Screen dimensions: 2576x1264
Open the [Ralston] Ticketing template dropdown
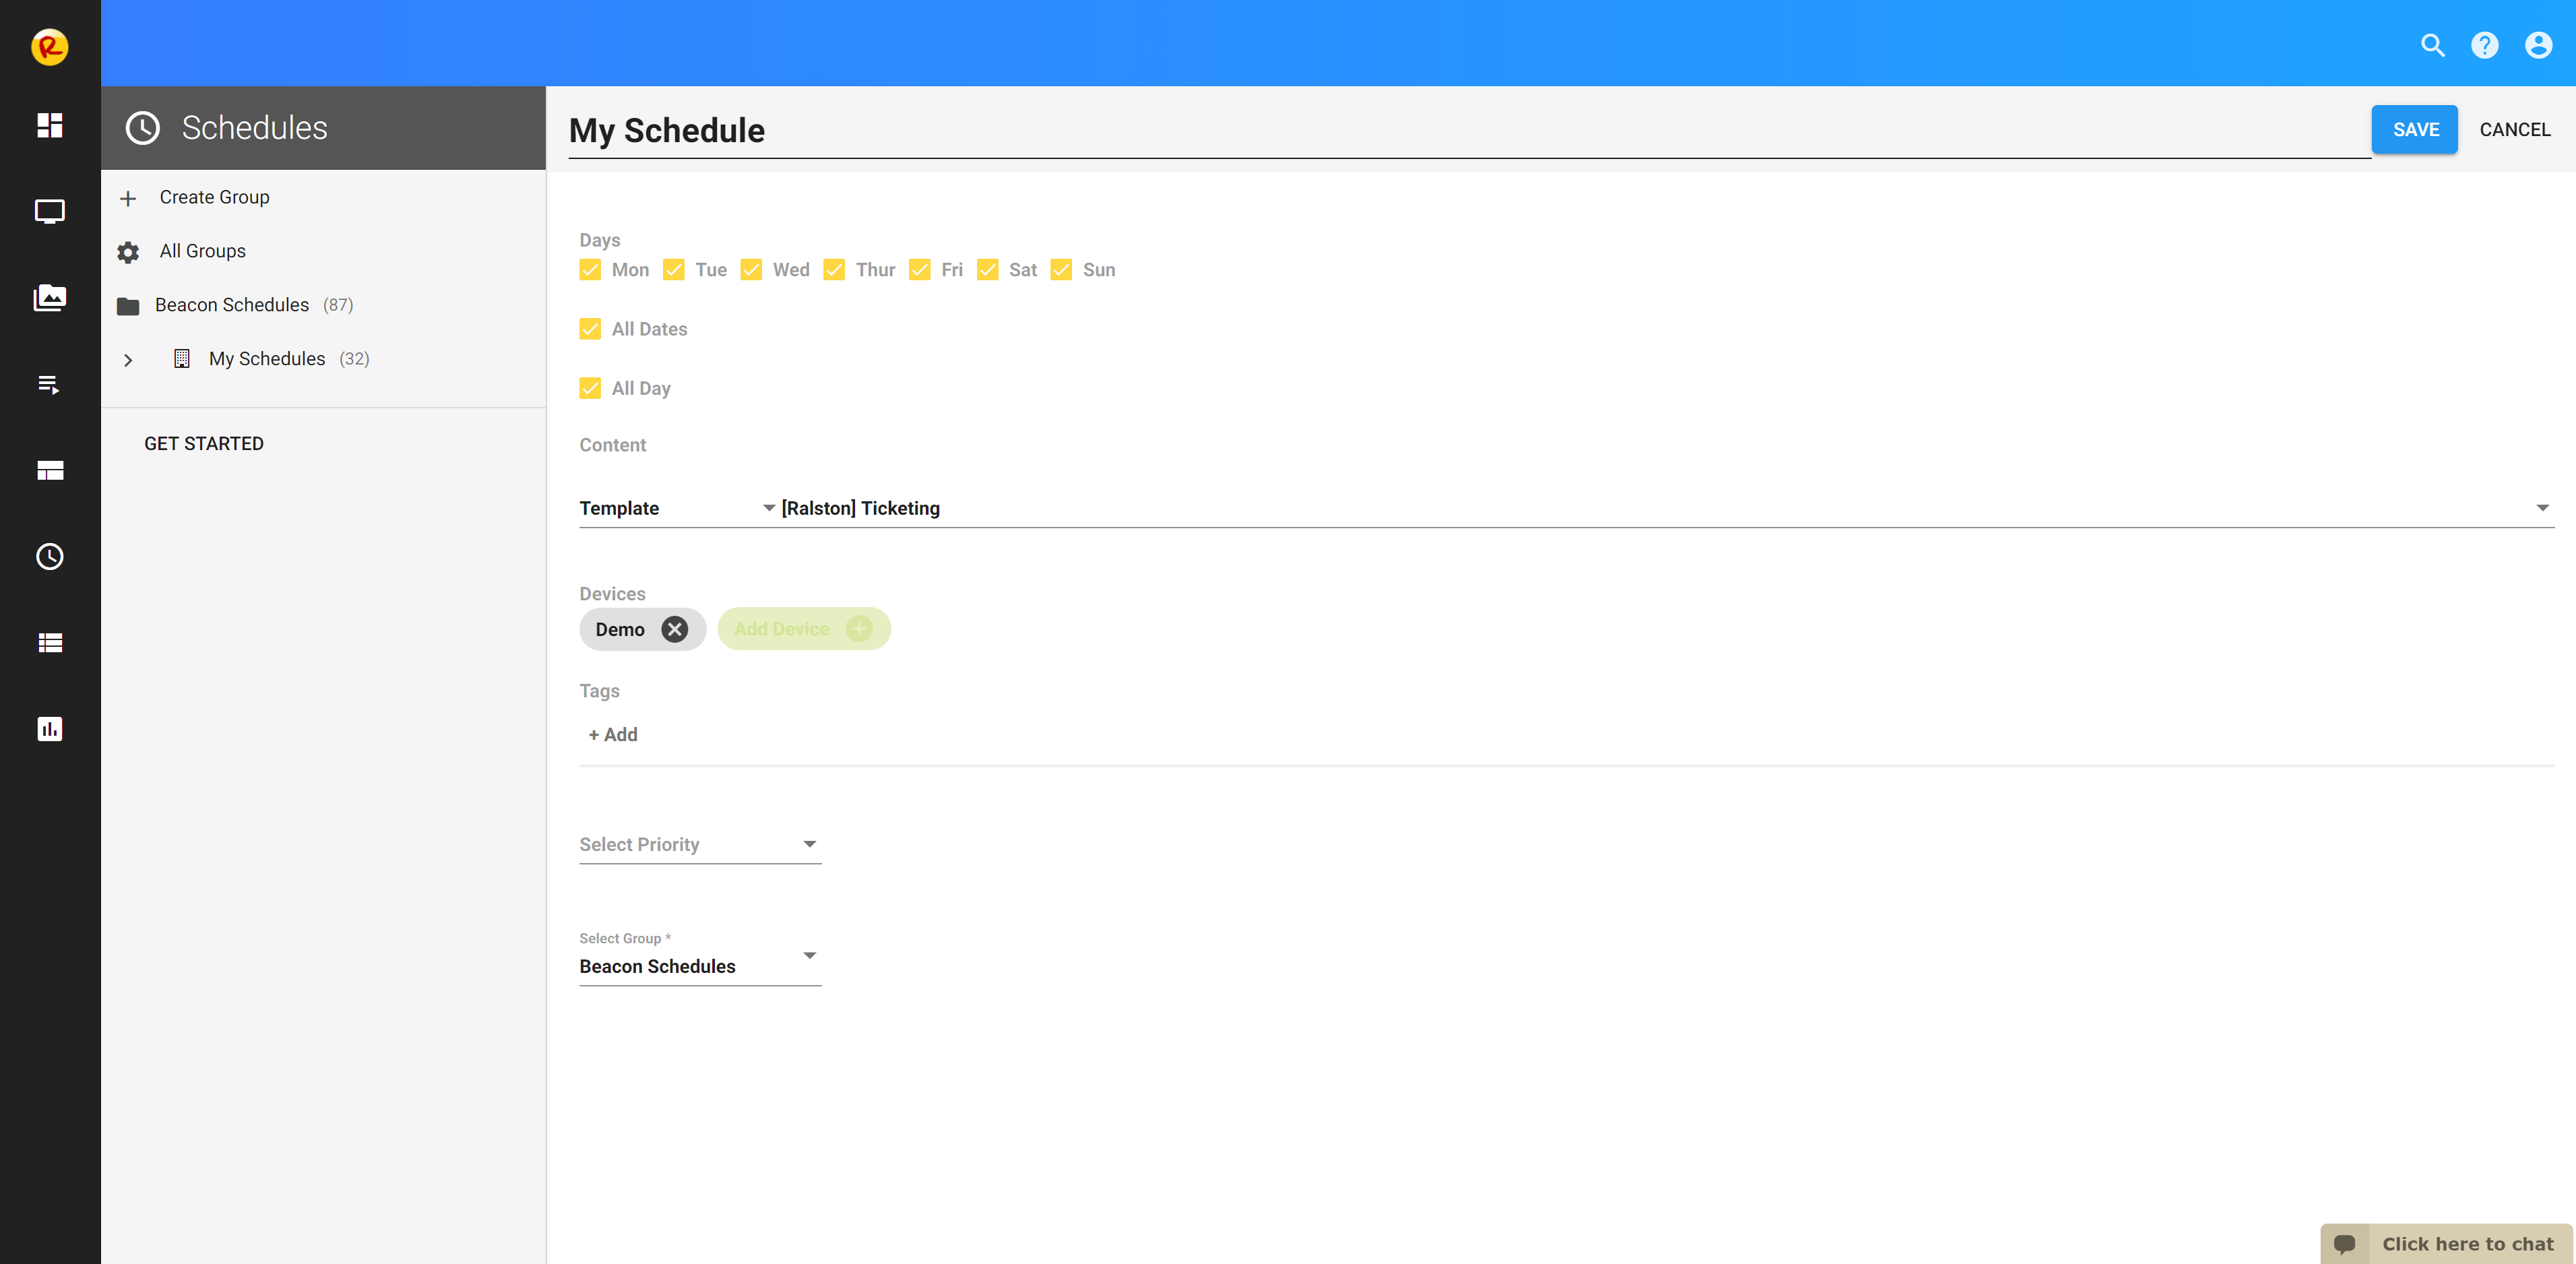[x=1667, y=508]
